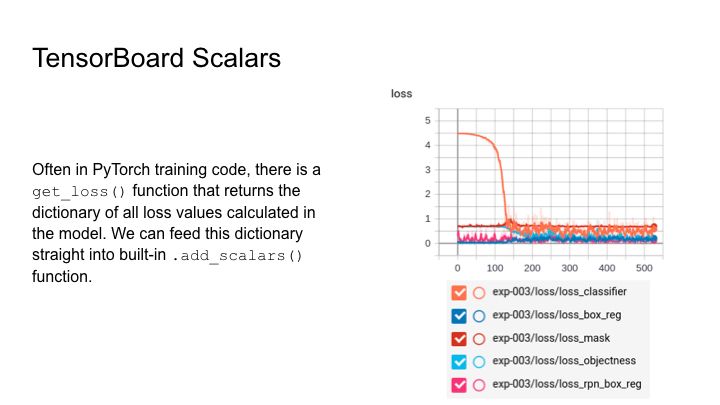Viewport: 720px width, 405px height.
Task: Uncheck the loss_mask dark red checkbox
Action: (459, 339)
